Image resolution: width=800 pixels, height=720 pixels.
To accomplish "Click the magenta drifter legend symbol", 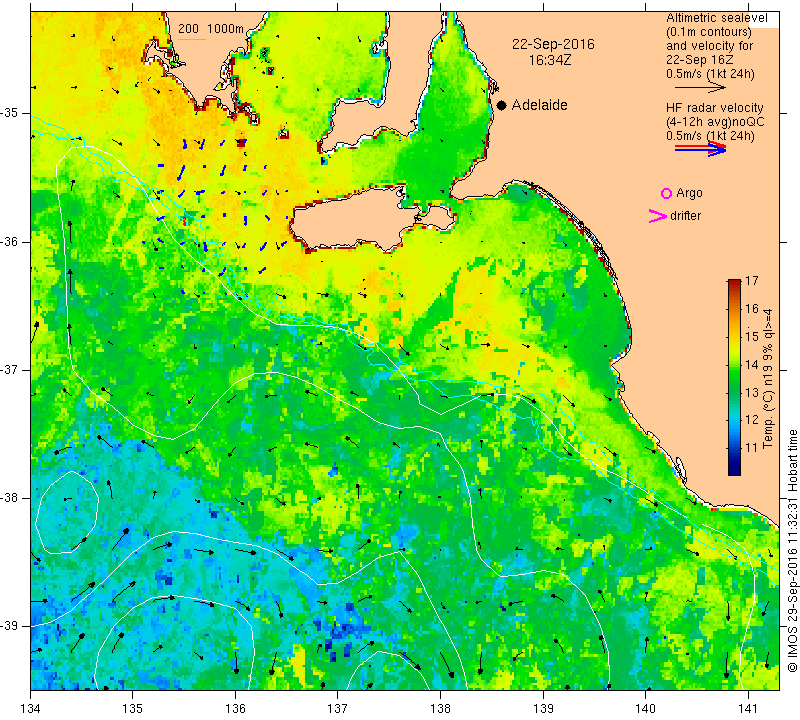I will point(658,216).
